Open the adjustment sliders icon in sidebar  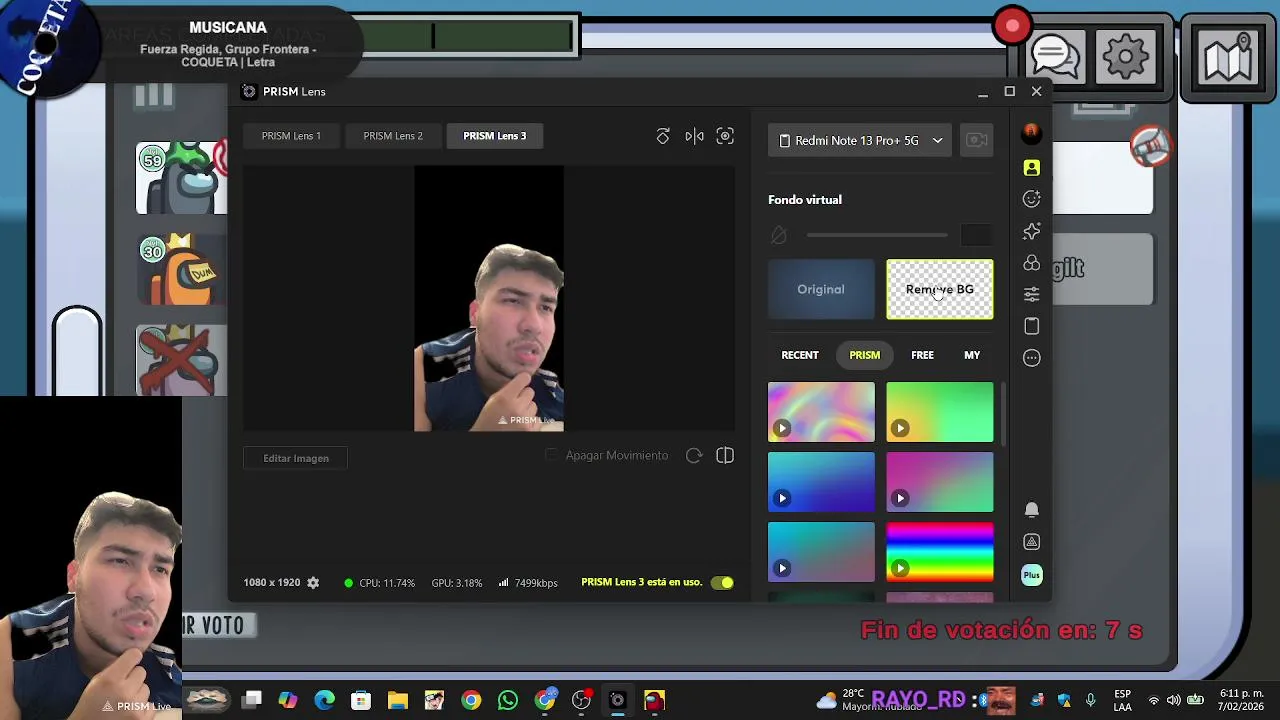click(x=1031, y=294)
